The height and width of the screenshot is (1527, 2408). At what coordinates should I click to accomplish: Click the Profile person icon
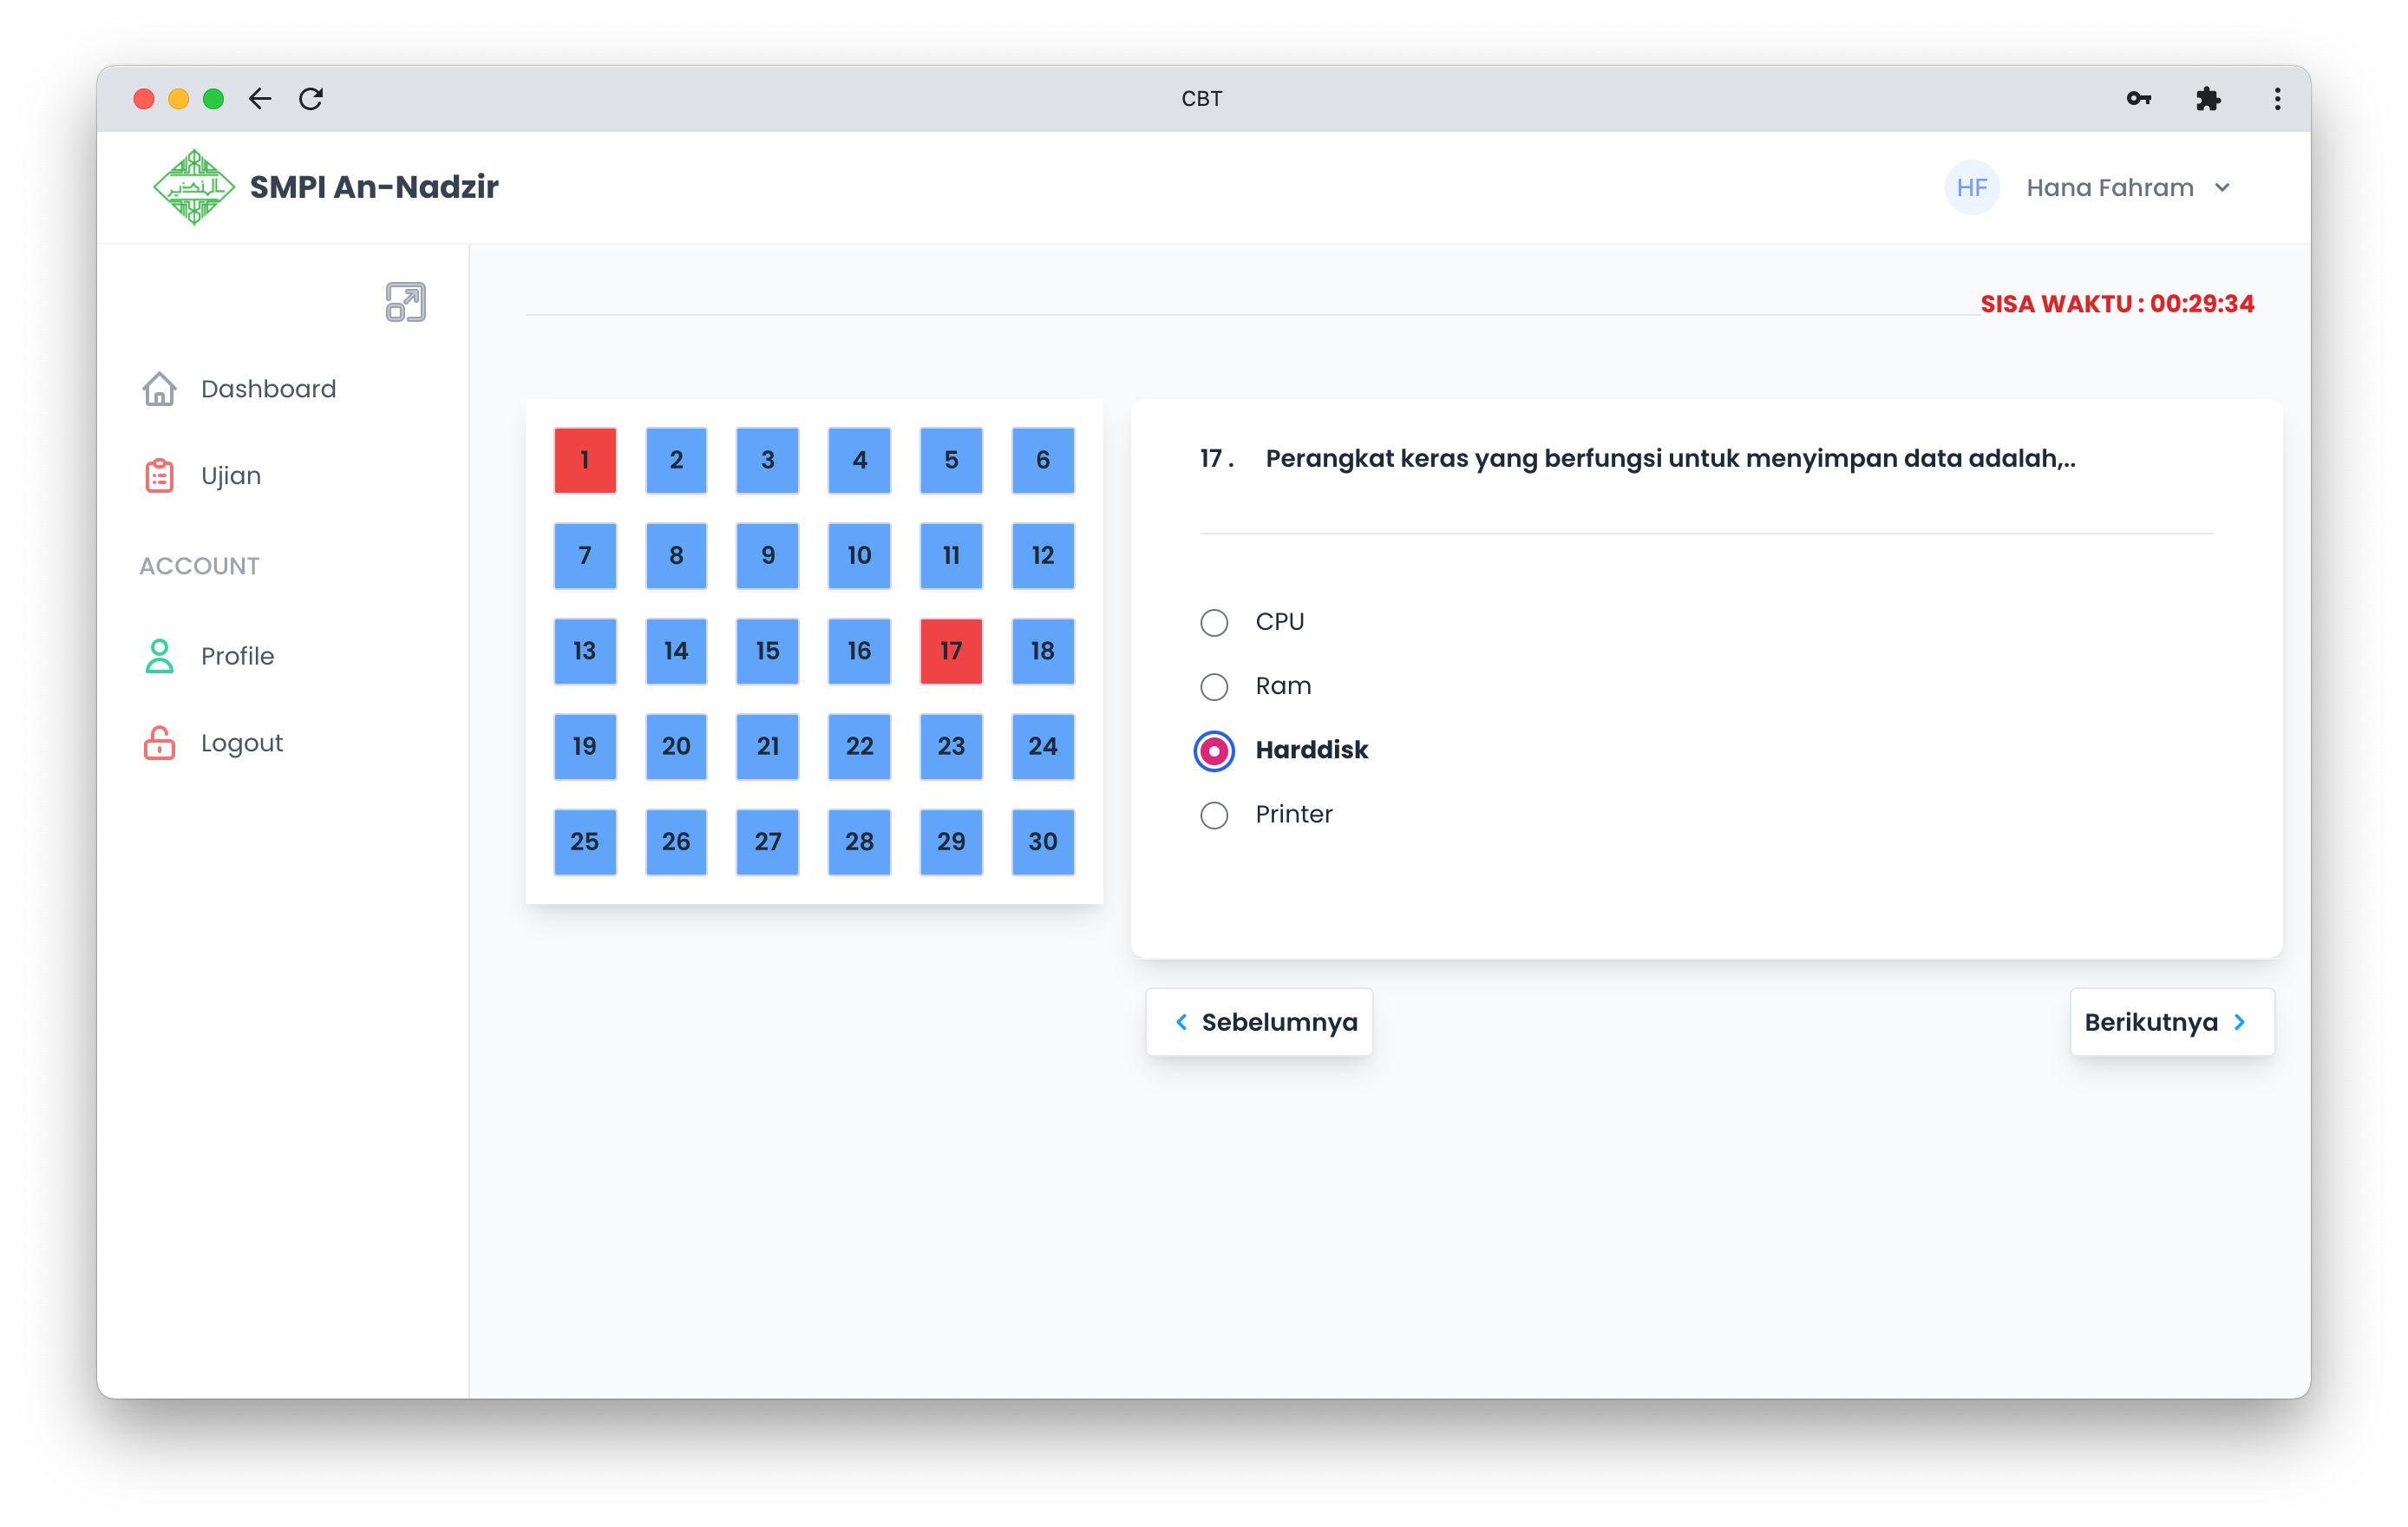[x=158, y=656]
